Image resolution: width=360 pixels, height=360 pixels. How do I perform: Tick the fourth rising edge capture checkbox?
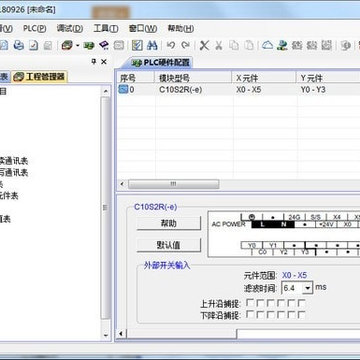point(281,303)
